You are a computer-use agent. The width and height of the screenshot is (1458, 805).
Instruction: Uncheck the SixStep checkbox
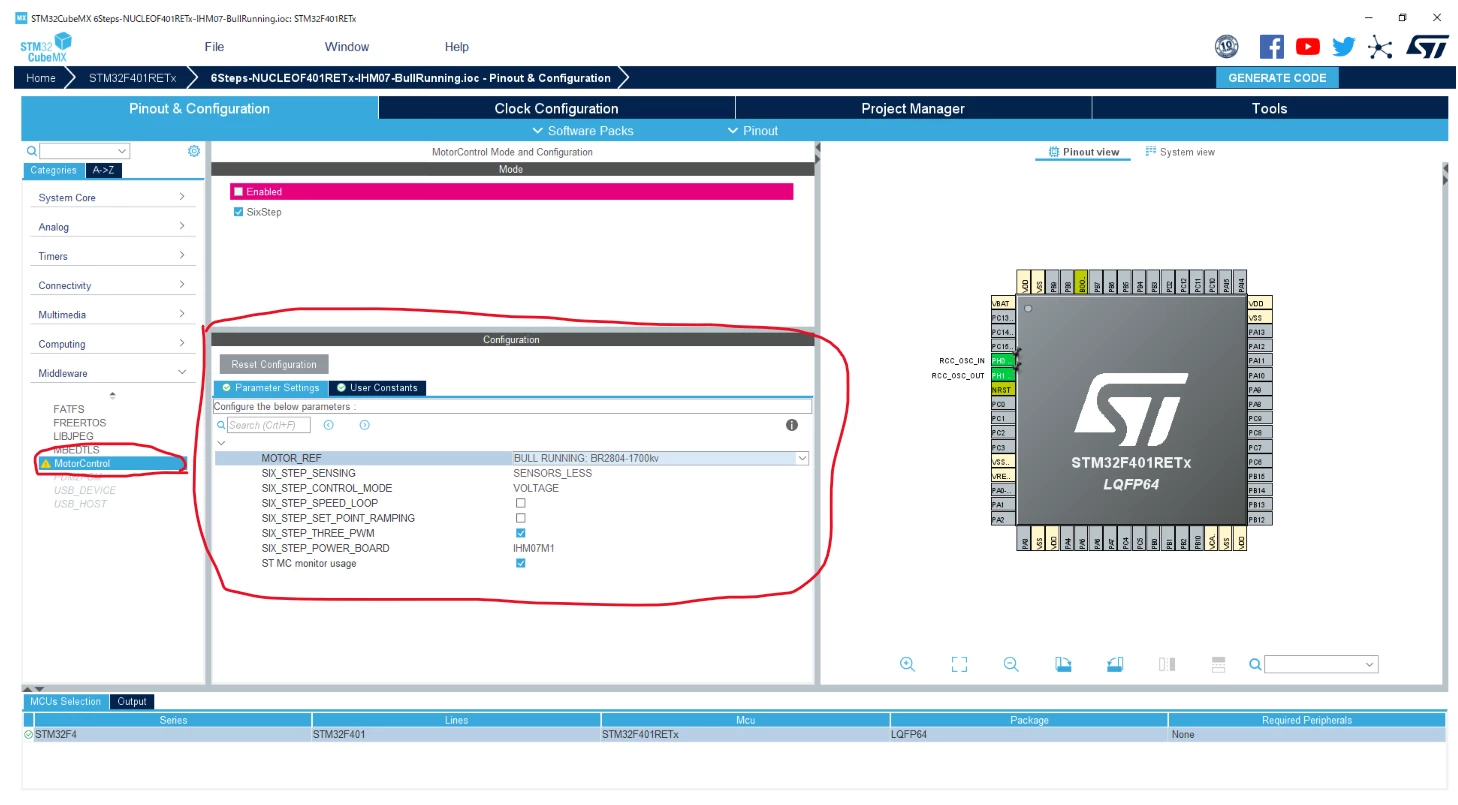point(238,212)
